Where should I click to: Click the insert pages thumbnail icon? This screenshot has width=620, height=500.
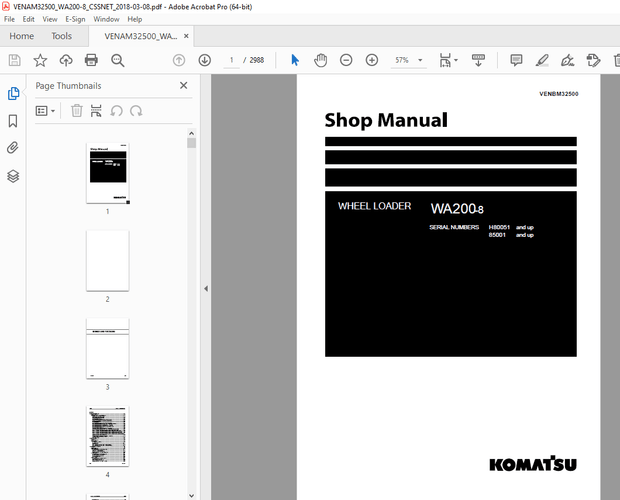pyautogui.click(x=96, y=111)
